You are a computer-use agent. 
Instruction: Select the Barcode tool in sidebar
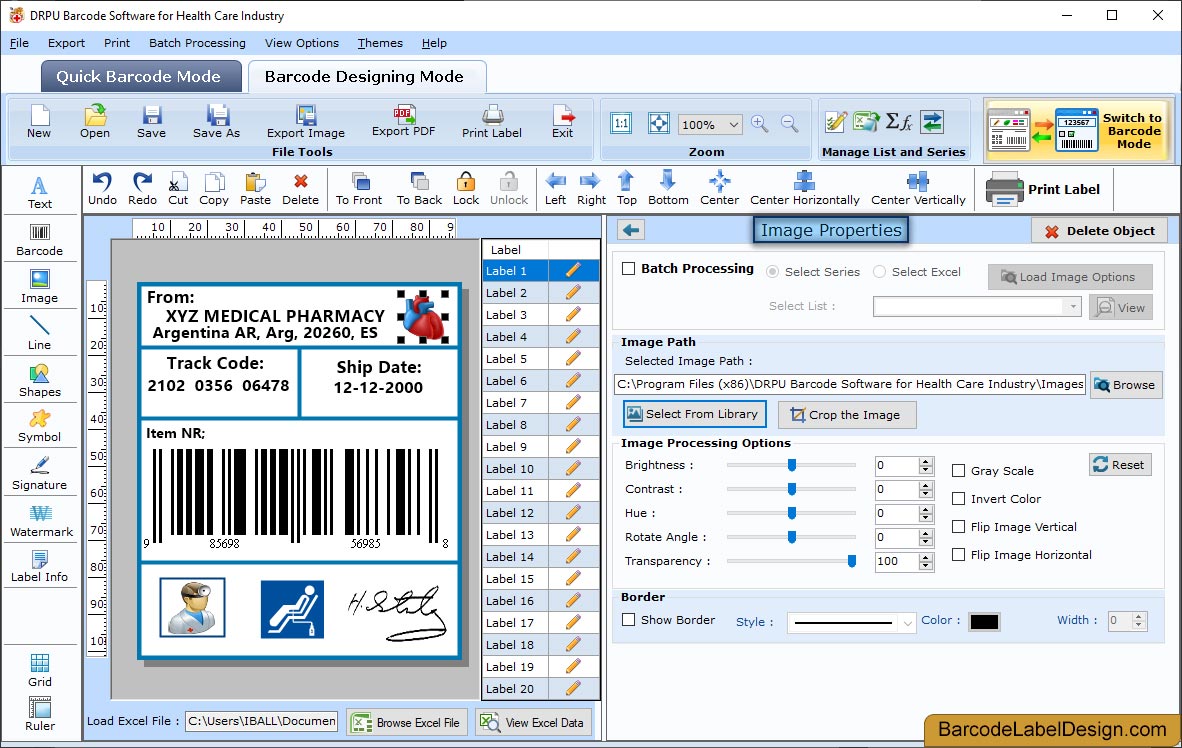point(39,240)
